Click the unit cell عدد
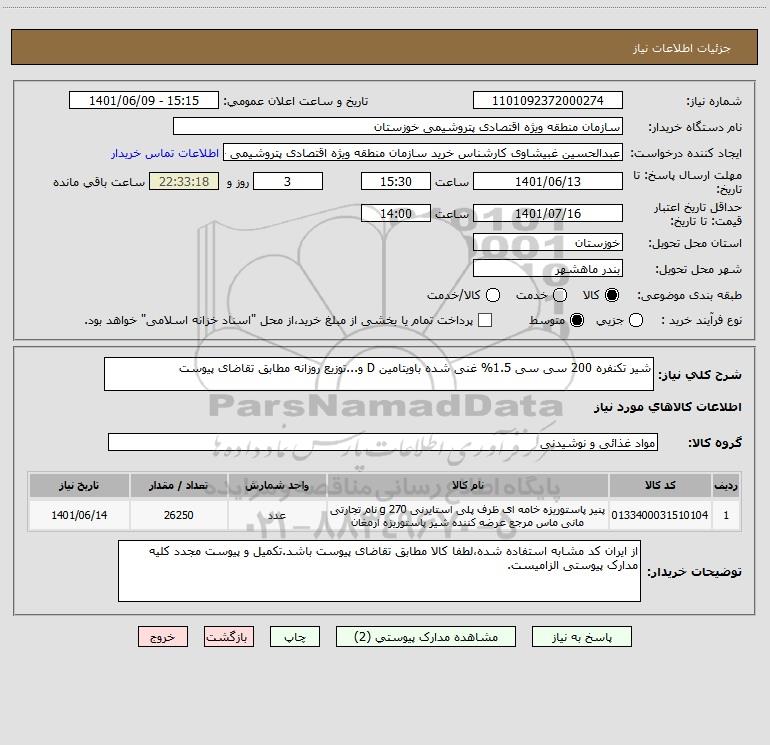 [x=277, y=515]
